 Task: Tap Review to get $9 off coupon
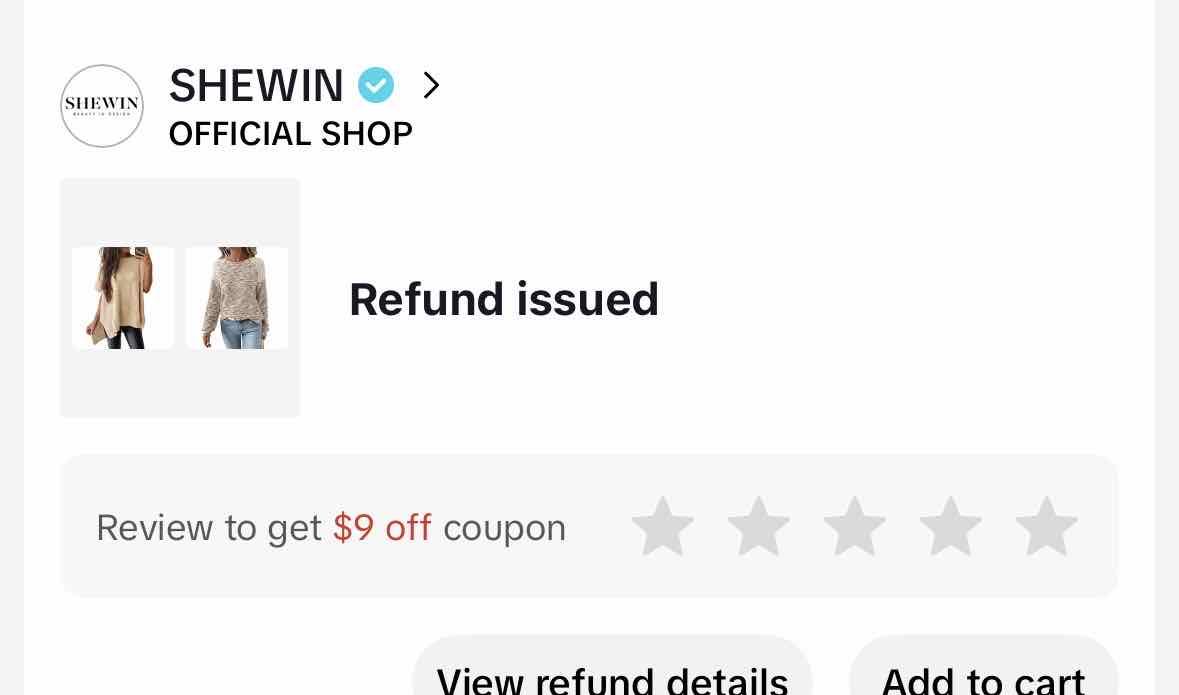[x=331, y=527]
